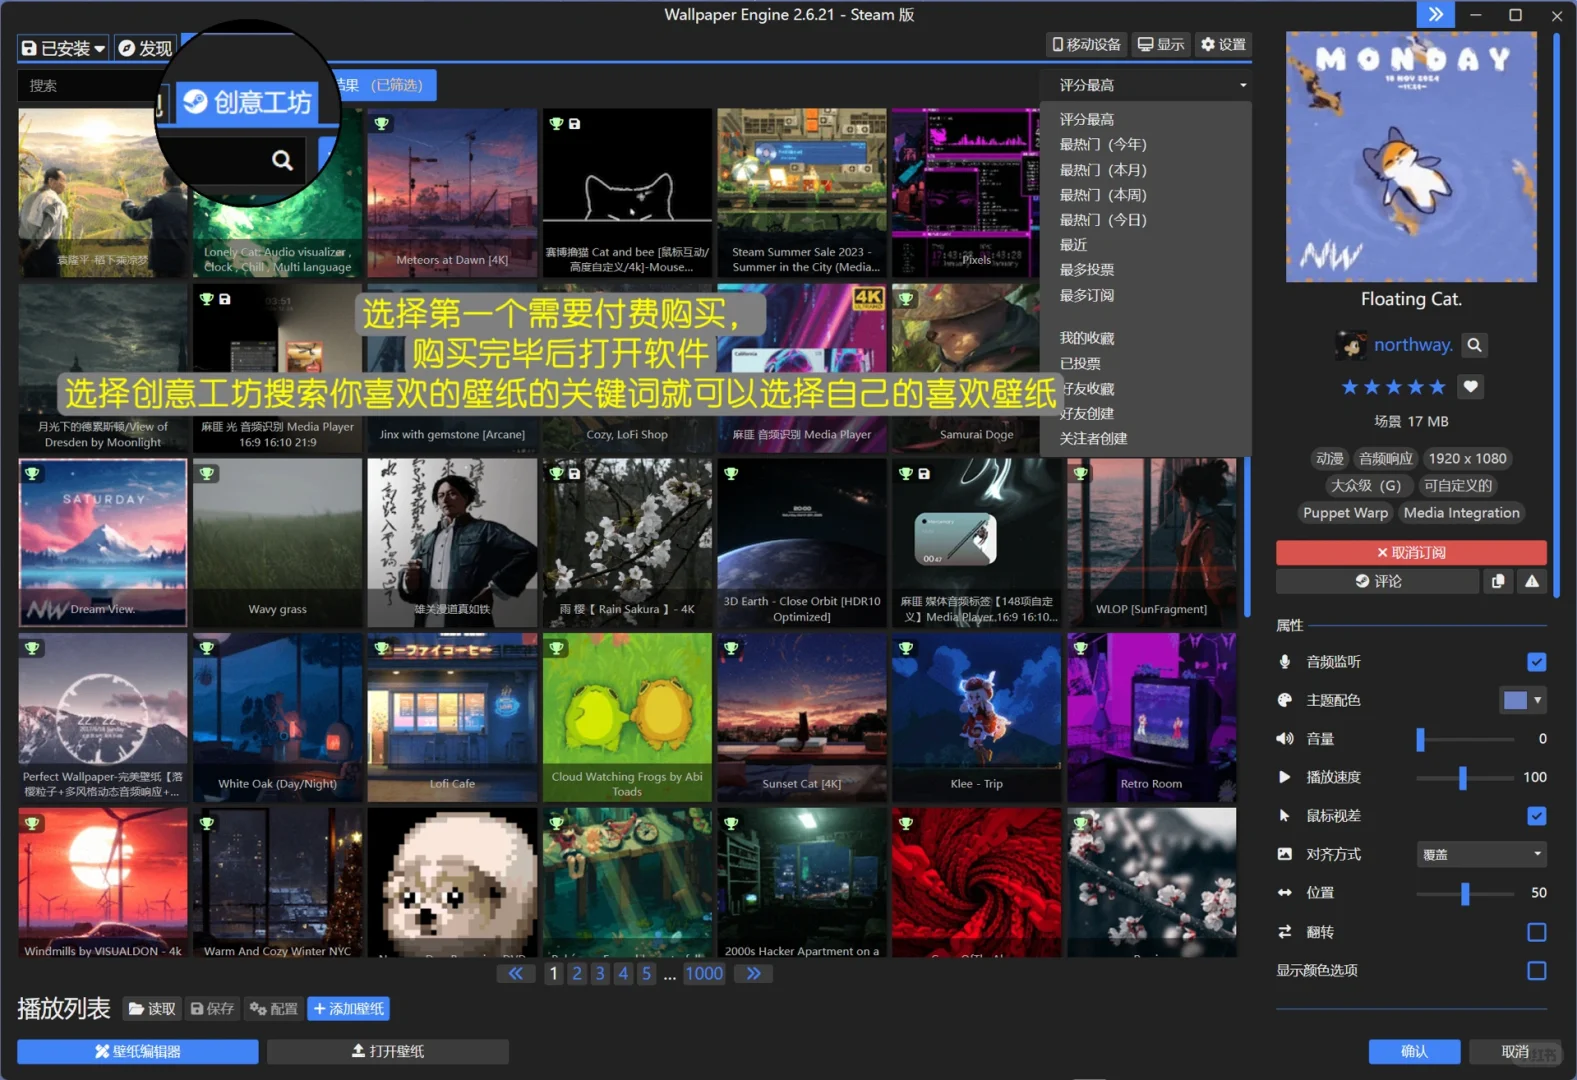
Task: Adjust the 播放速度 speed slider
Action: 1465,777
